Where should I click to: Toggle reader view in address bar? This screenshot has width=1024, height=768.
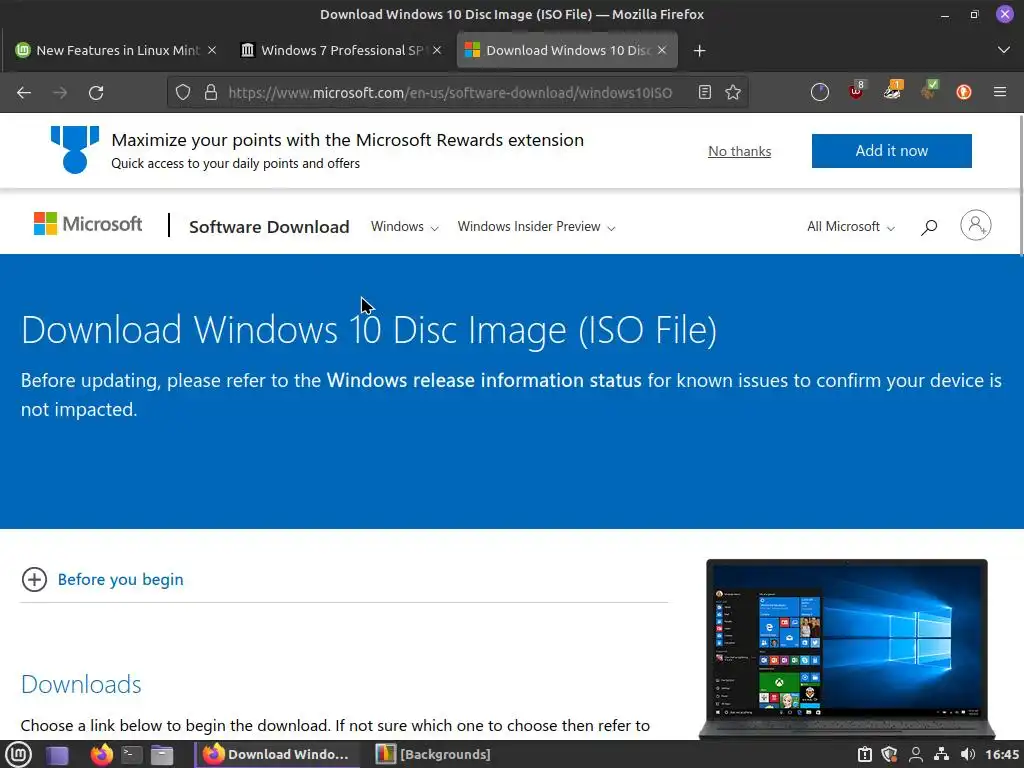(x=705, y=93)
